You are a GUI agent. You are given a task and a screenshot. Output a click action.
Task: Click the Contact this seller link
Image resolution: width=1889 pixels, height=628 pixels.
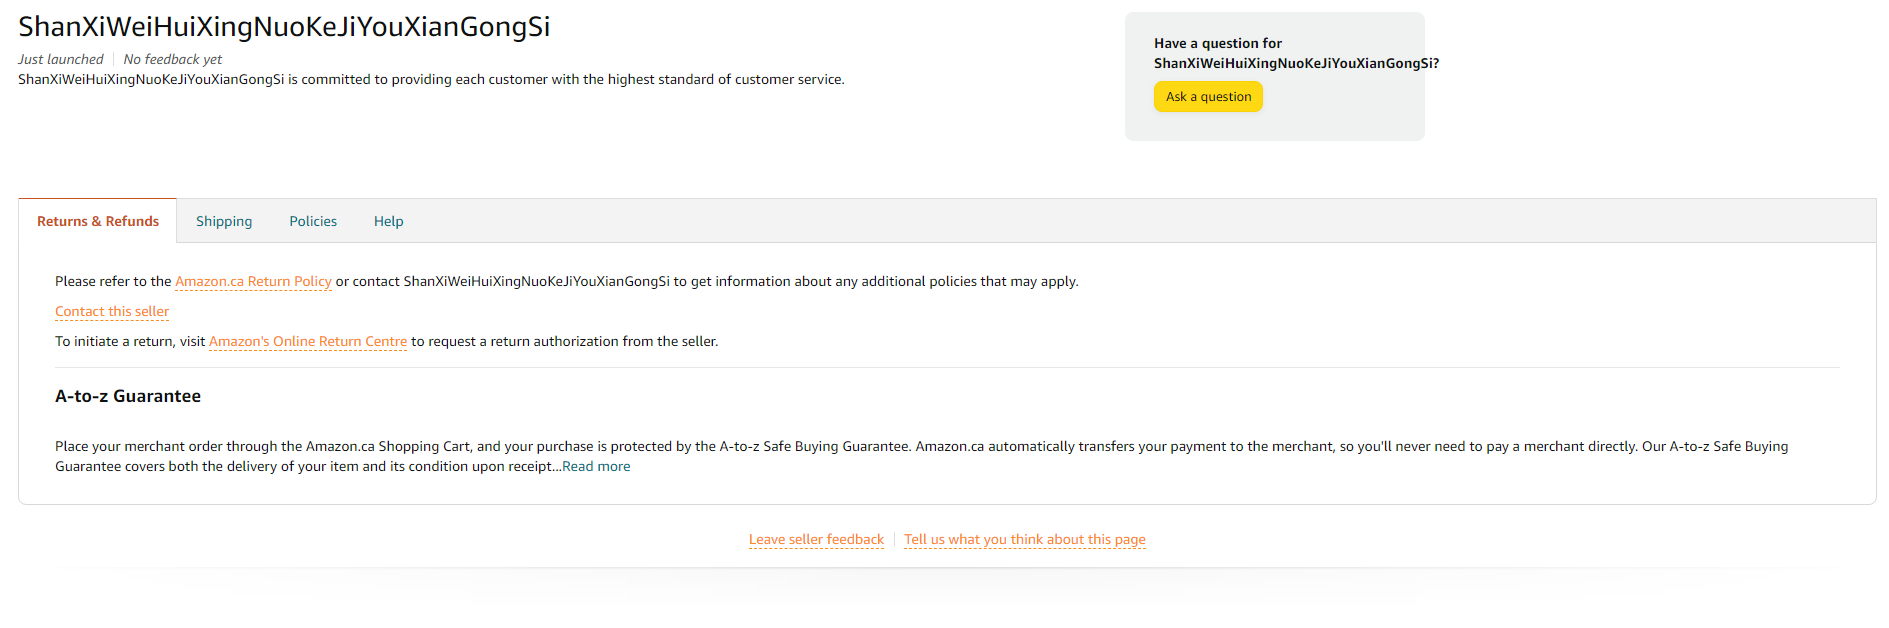click(112, 312)
